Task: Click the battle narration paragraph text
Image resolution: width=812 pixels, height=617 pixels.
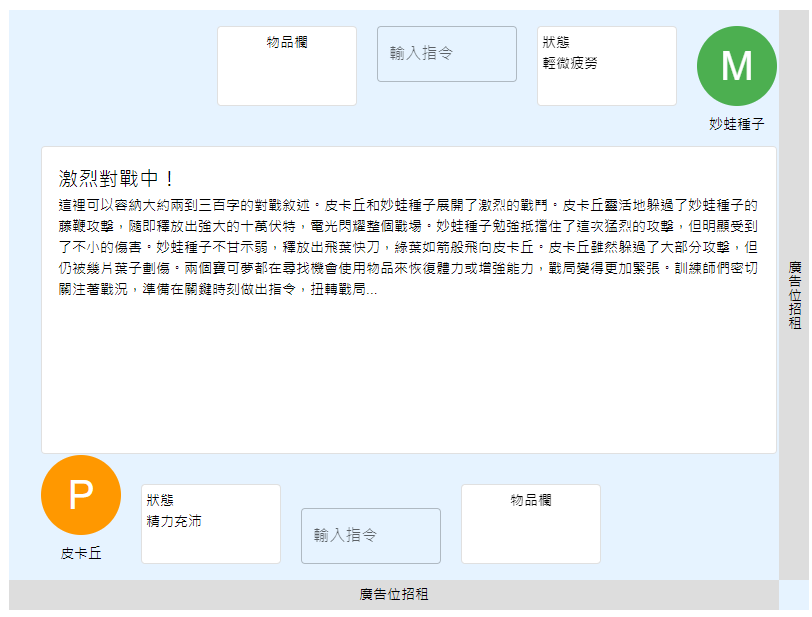Action: 408,247
